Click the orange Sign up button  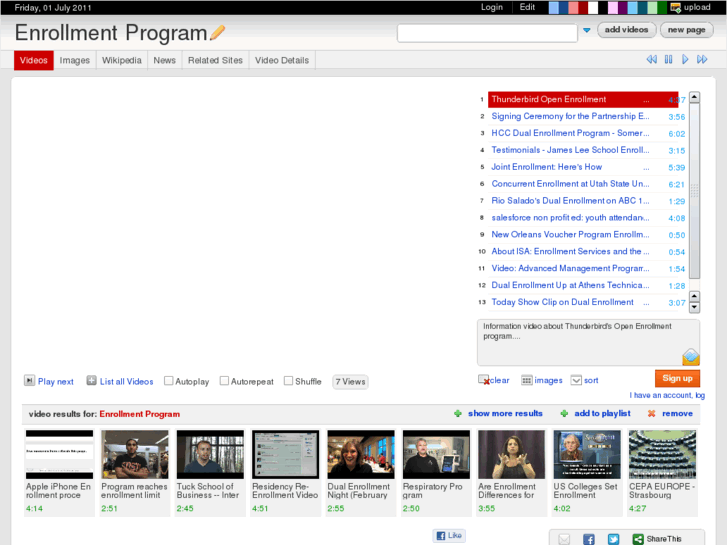point(677,378)
